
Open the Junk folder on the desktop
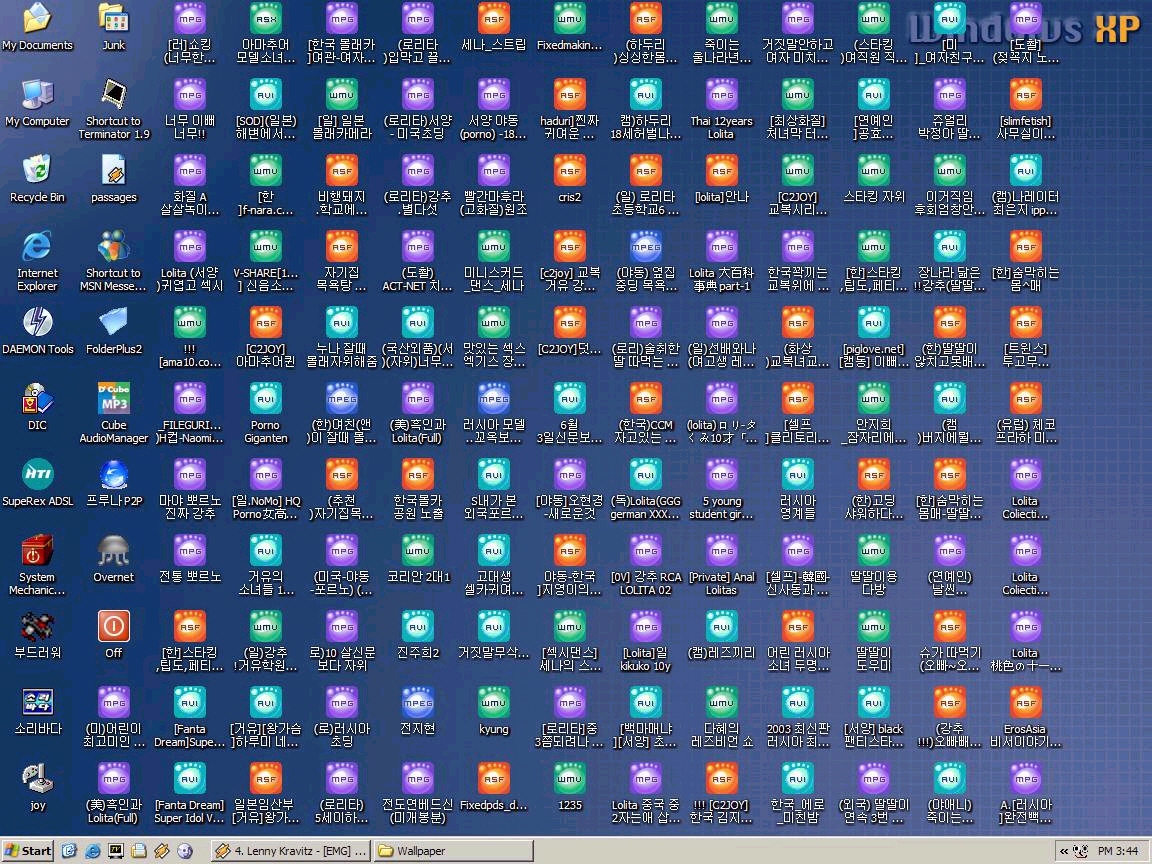point(113,20)
